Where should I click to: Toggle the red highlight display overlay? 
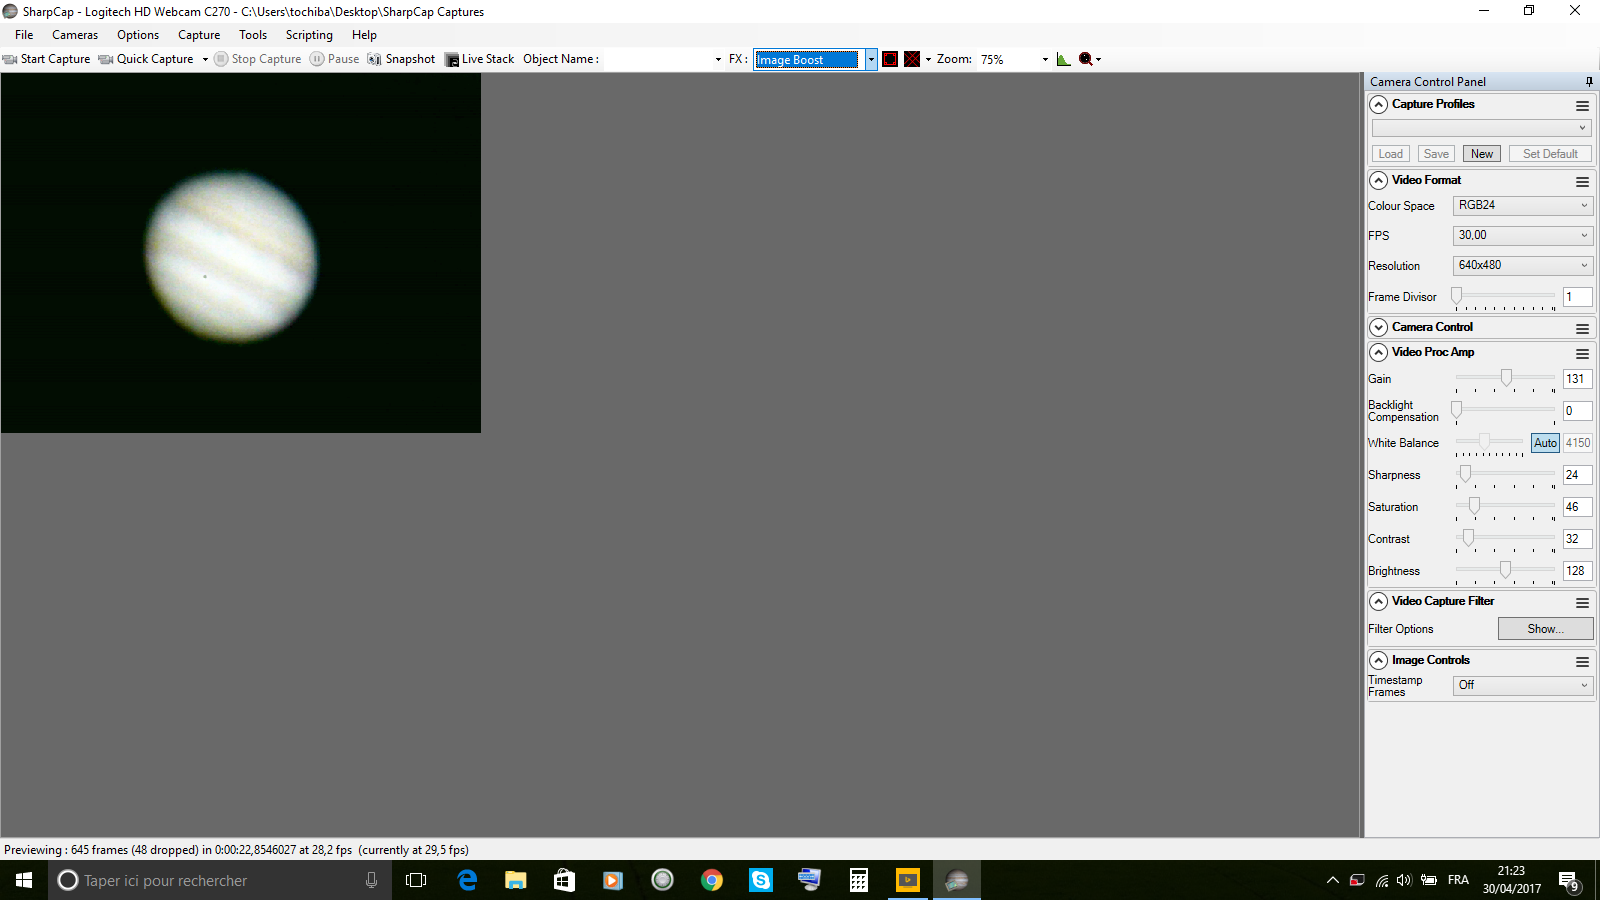click(890, 59)
